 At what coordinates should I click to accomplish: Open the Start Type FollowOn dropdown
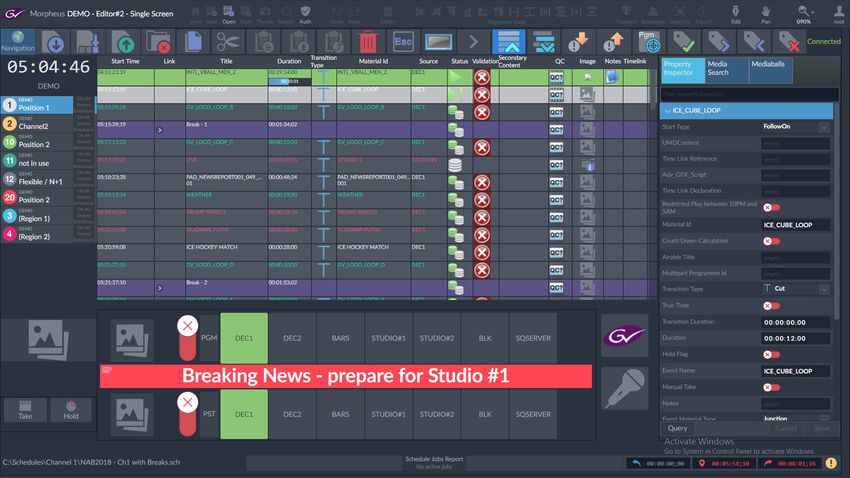(x=823, y=127)
